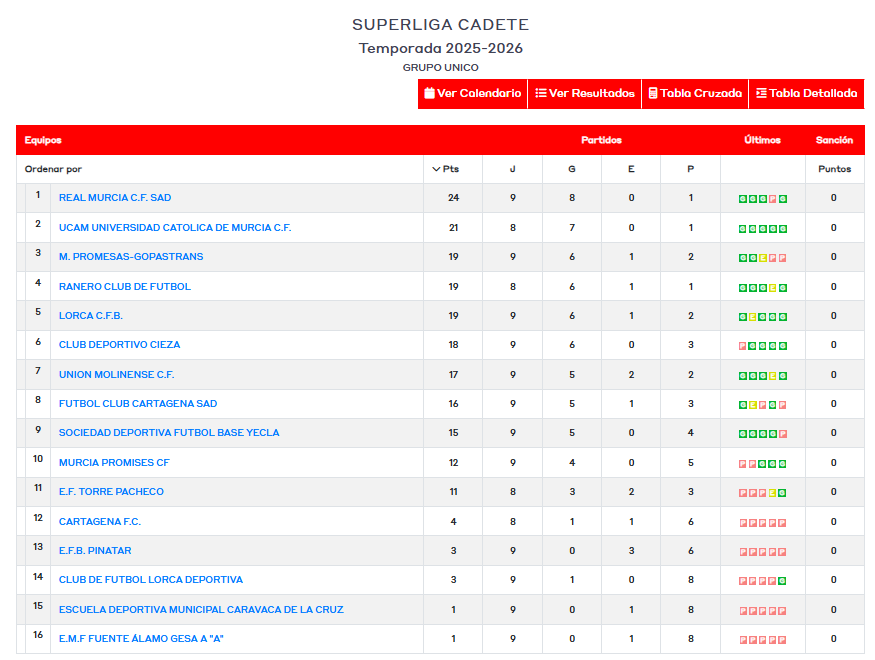Click the Ordenar por label
875x660 pixels.
tap(53, 169)
